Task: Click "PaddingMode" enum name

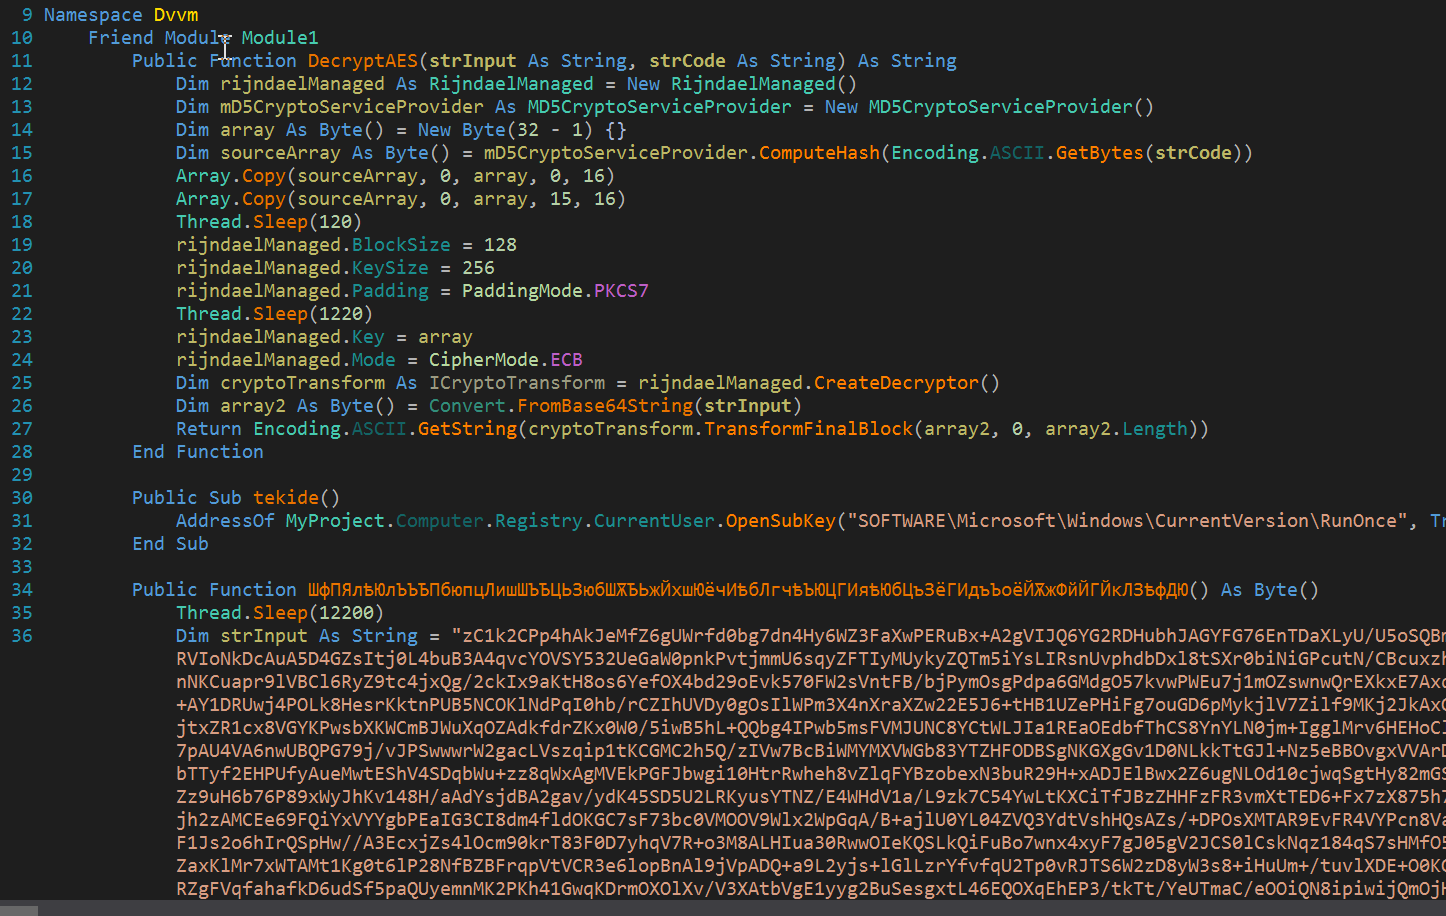Action: (522, 291)
